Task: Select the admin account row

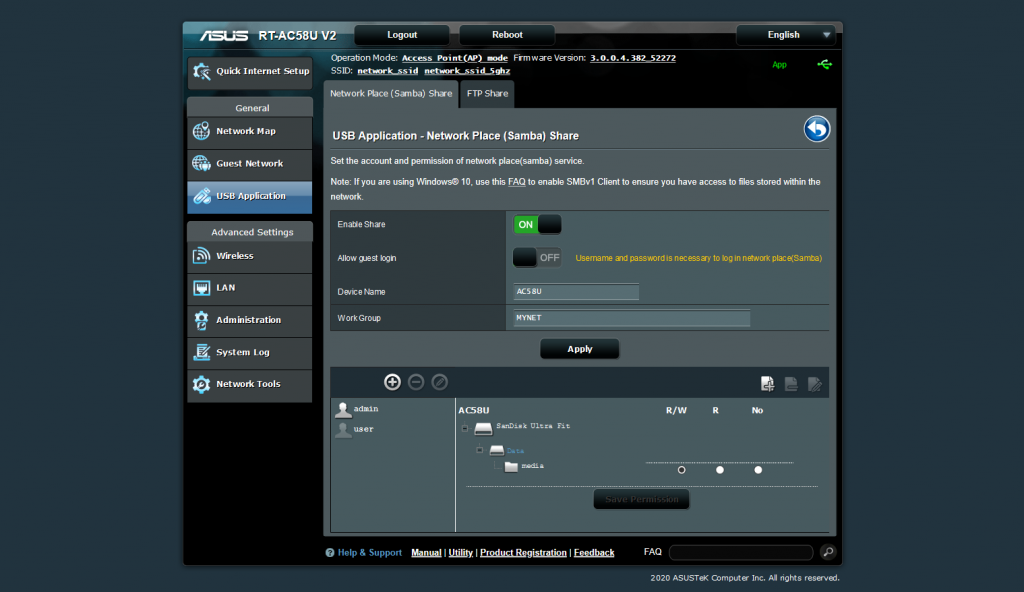Action: 357,409
